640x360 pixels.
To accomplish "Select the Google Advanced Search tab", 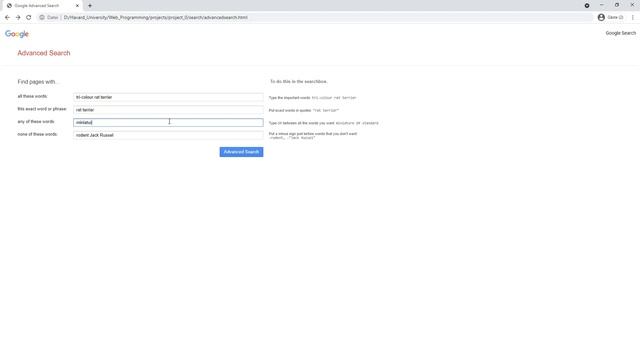I will point(42,6).
